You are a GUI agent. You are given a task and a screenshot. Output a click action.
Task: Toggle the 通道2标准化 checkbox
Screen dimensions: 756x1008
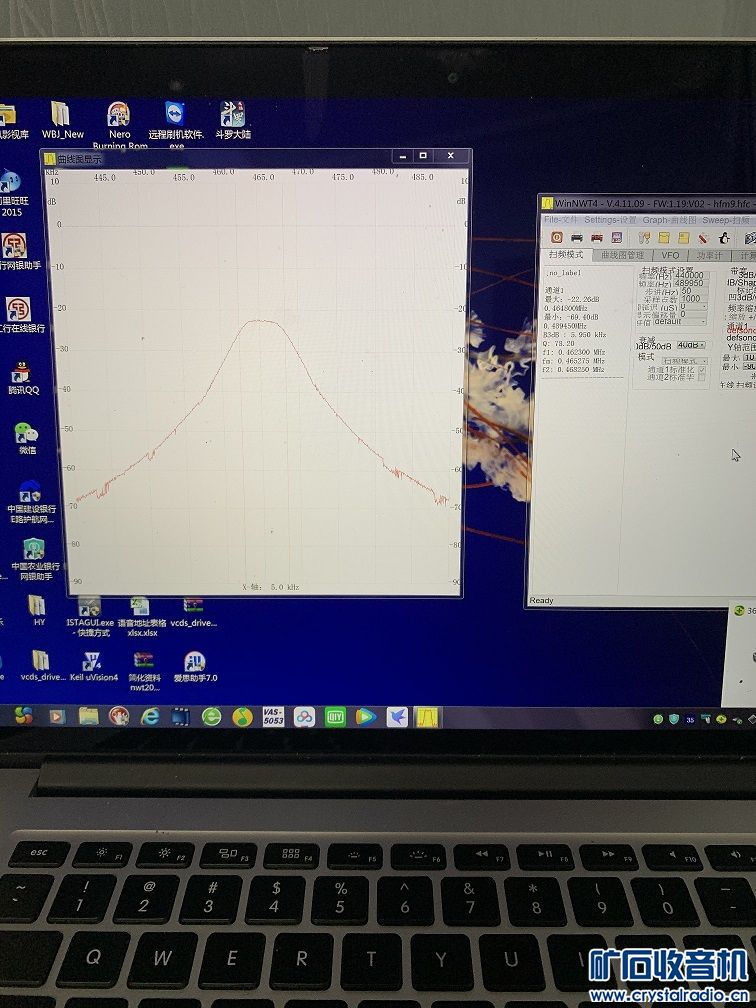coord(702,377)
